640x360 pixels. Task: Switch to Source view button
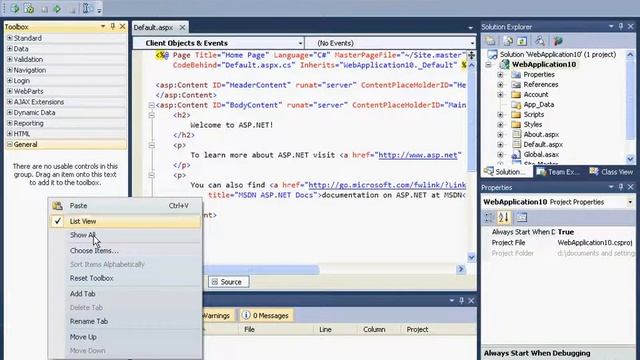coord(228,282)
